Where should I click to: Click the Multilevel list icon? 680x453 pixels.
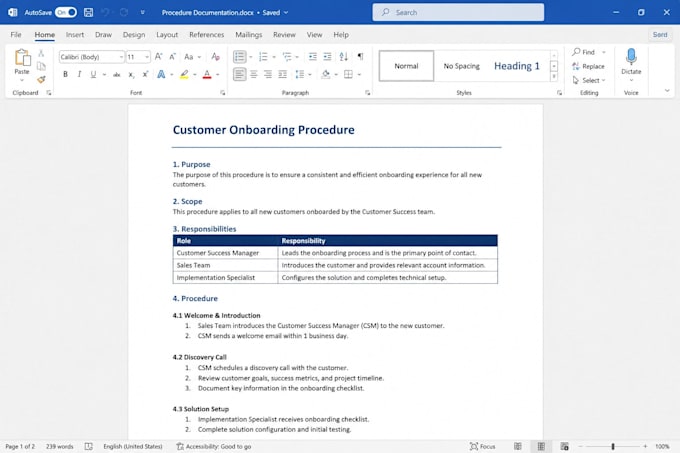[x=287, y=57]
